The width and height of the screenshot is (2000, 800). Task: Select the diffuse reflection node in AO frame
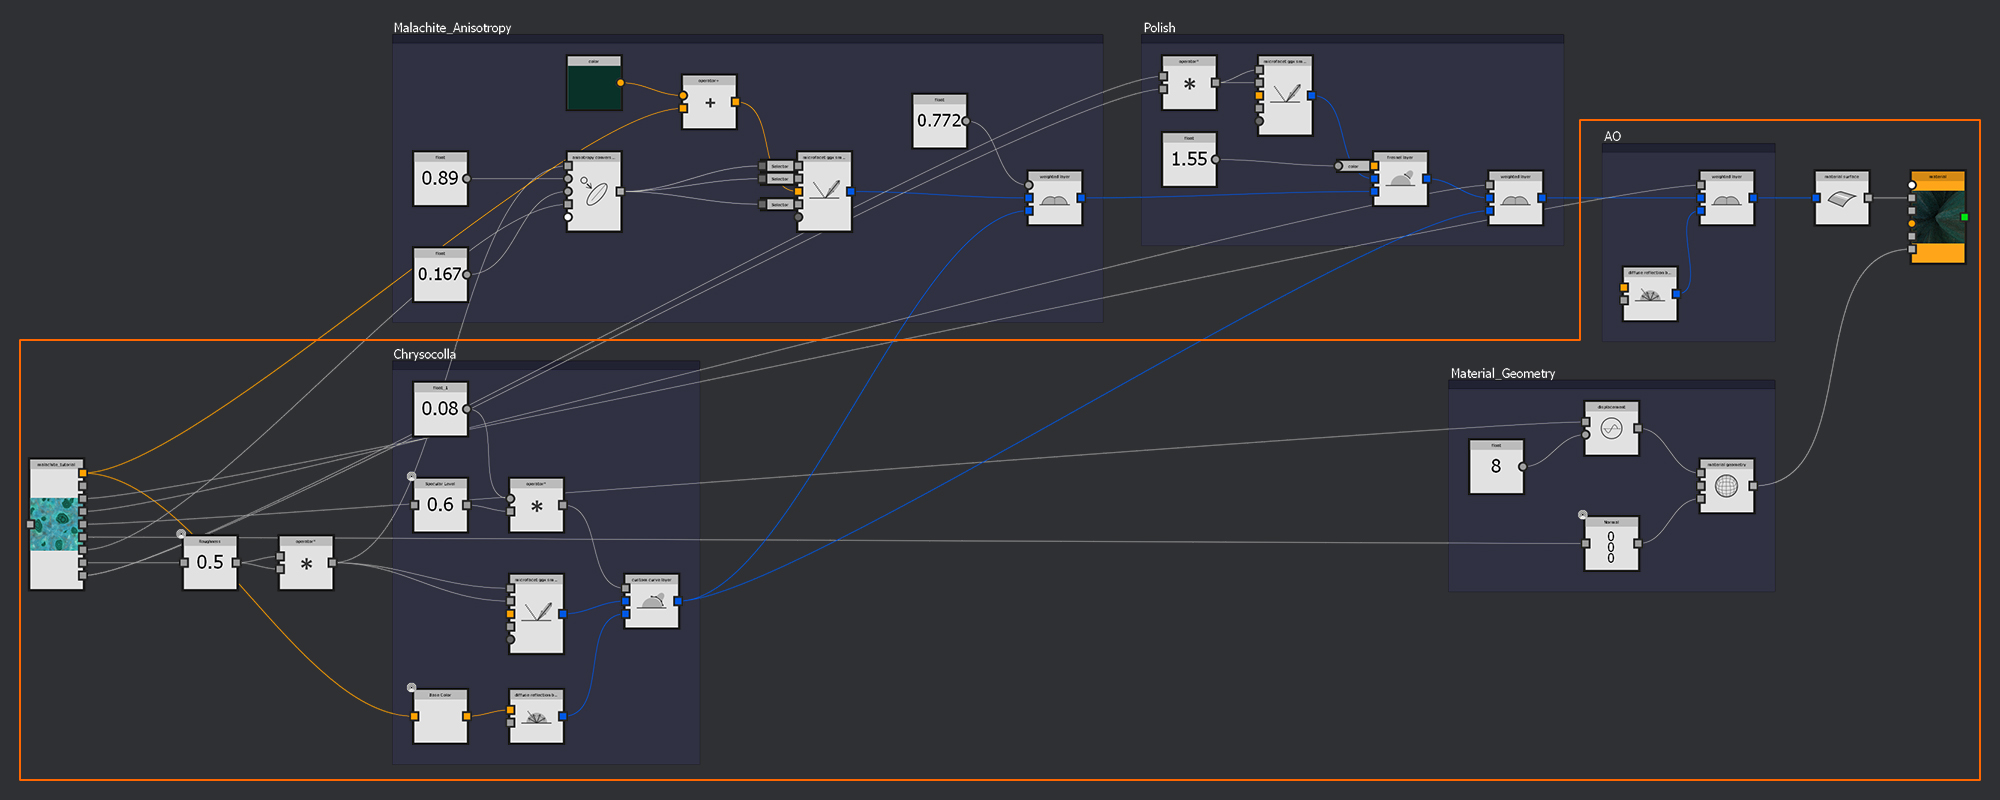pyautogui.click(x=1650, y=294)
